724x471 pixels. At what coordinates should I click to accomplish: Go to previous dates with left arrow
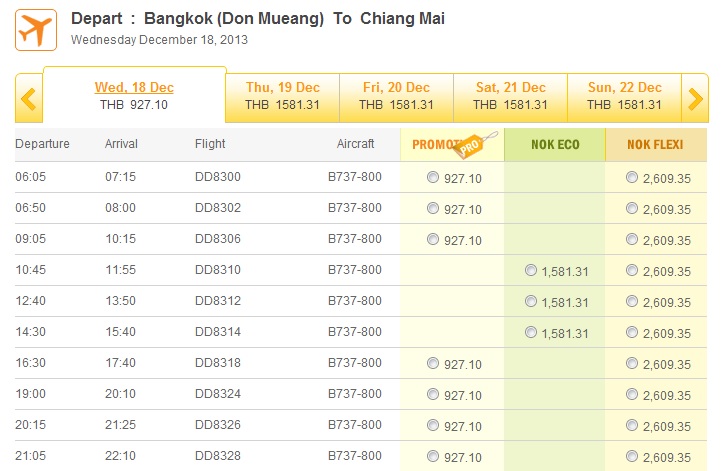(29, 98)
